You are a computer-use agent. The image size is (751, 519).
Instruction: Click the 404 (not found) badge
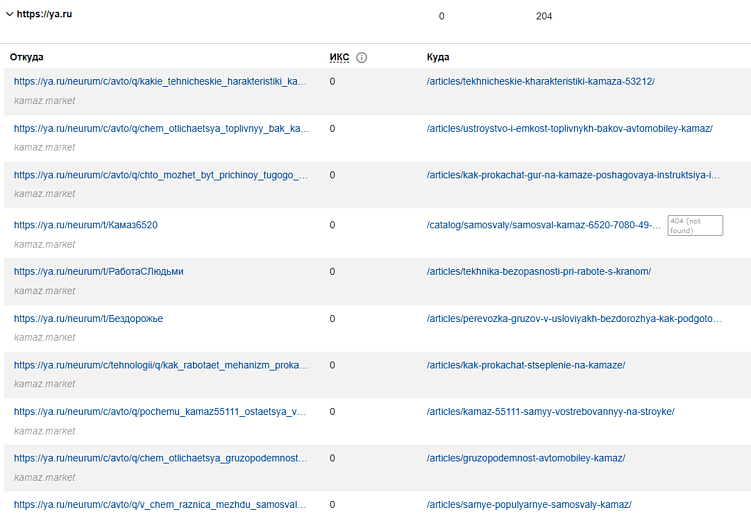click(x=695, y=225)
